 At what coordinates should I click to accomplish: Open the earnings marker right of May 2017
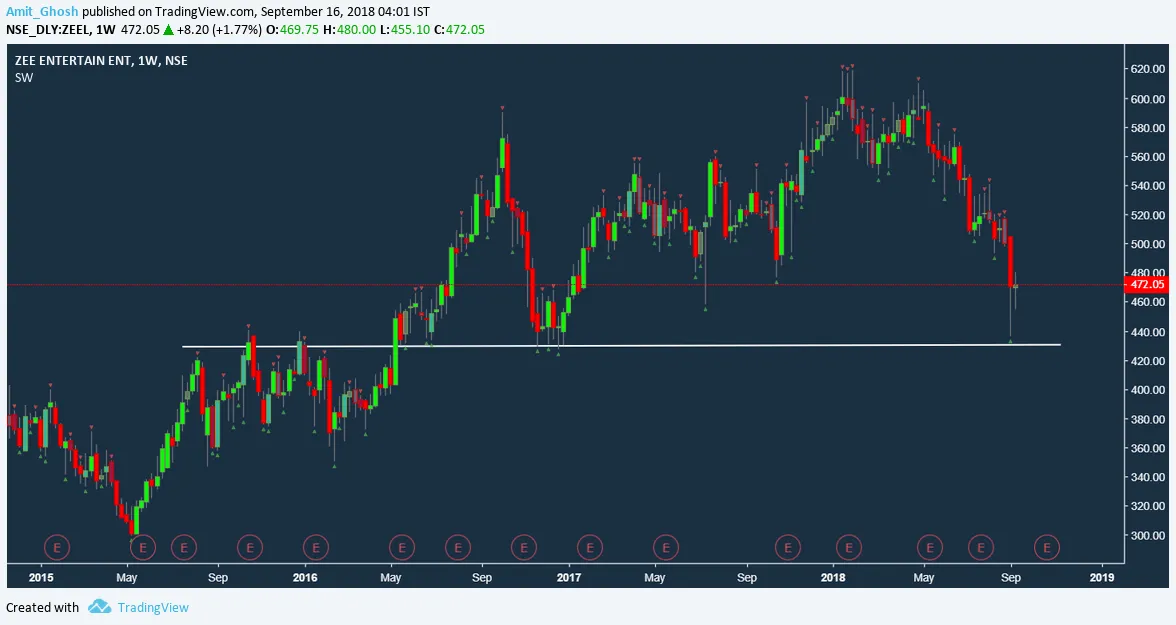coord(665,547)
